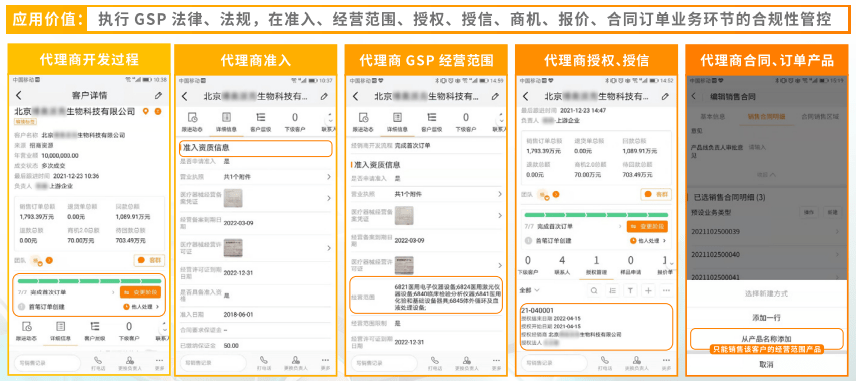
Task: Open contract line 2021102500039
Action: click(766, 232)
